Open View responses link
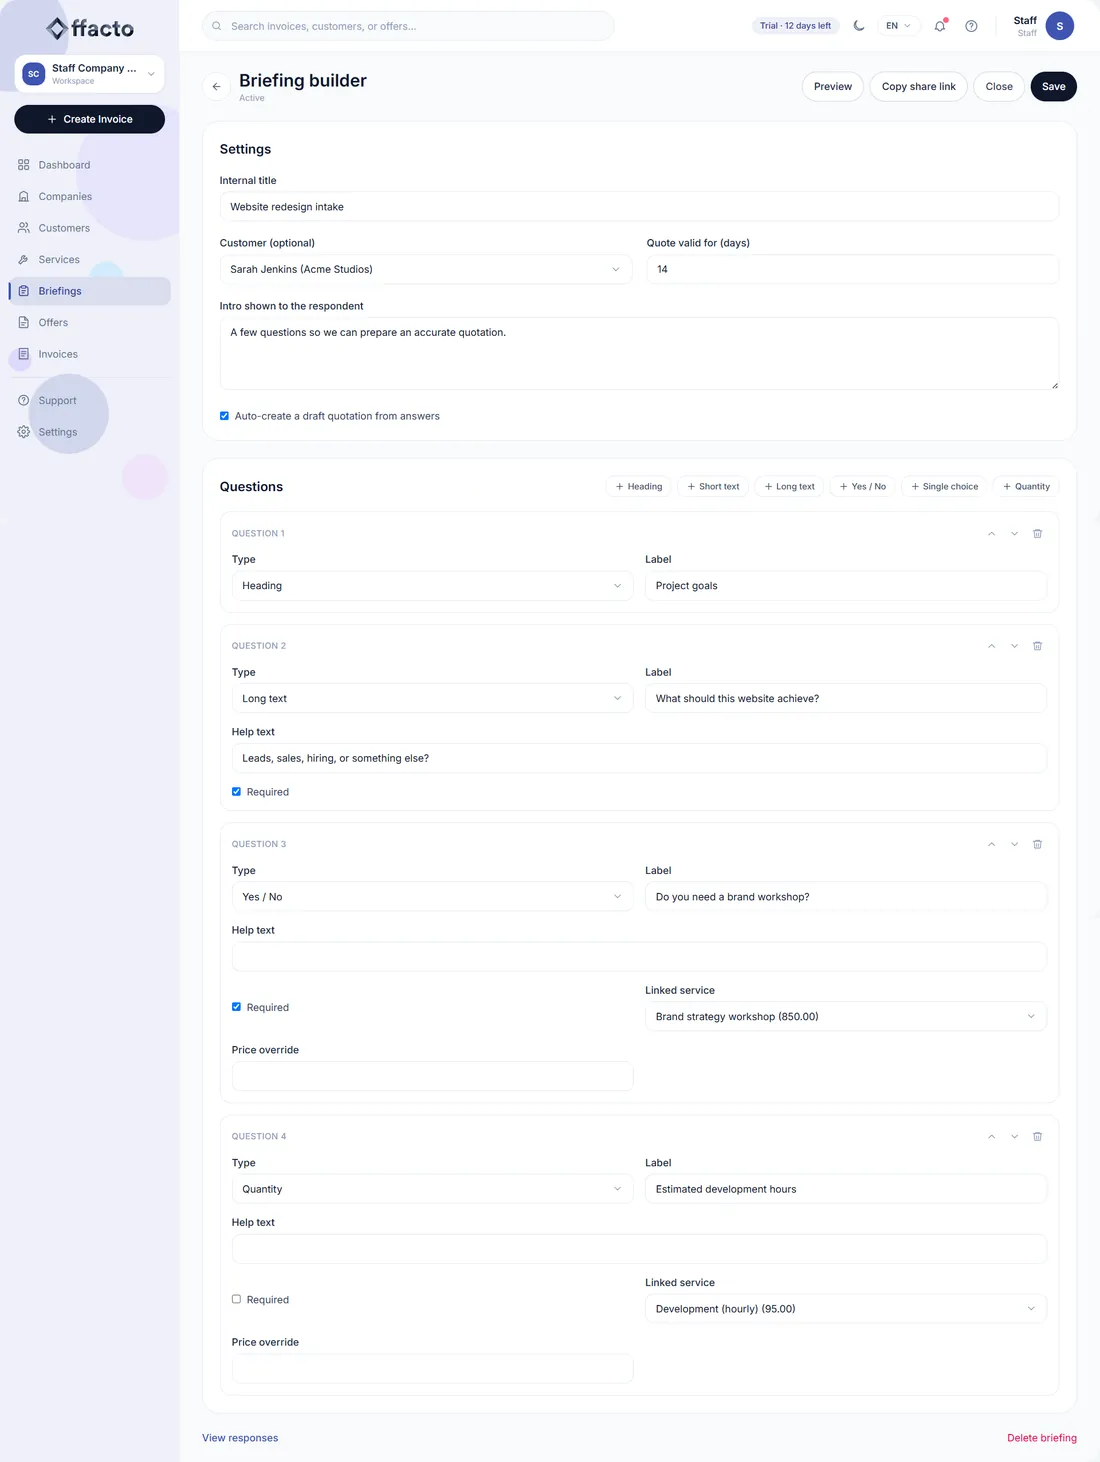 (x=240, y=1438)
